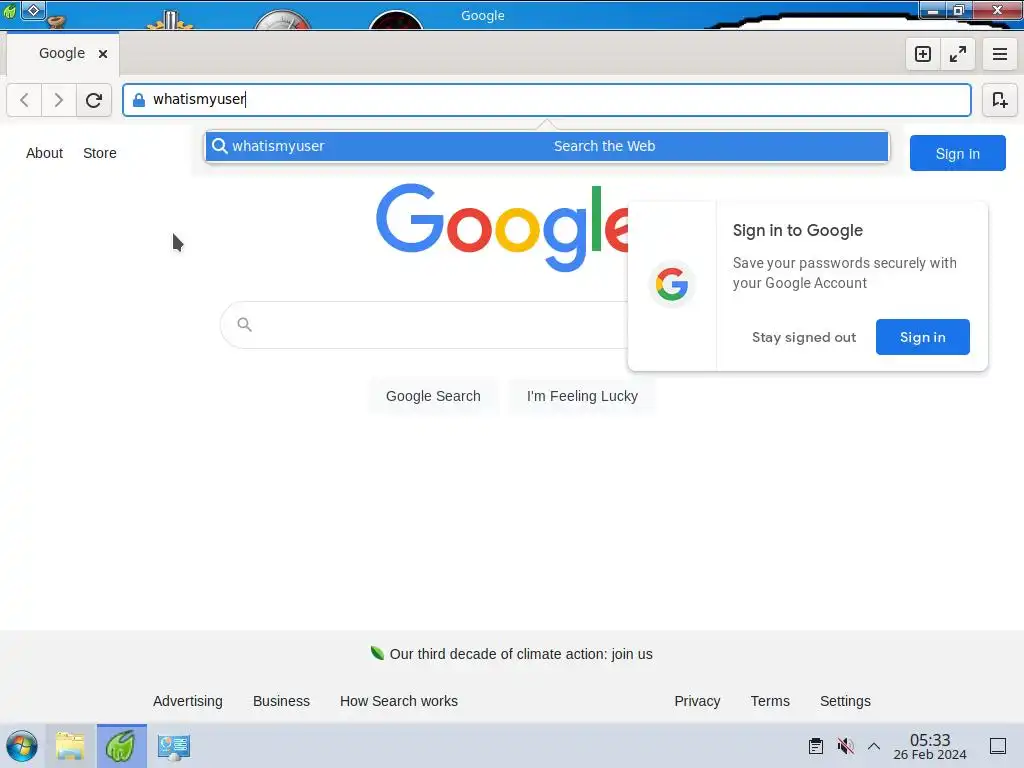Click the padlock icon in address bar

point(138,100)
